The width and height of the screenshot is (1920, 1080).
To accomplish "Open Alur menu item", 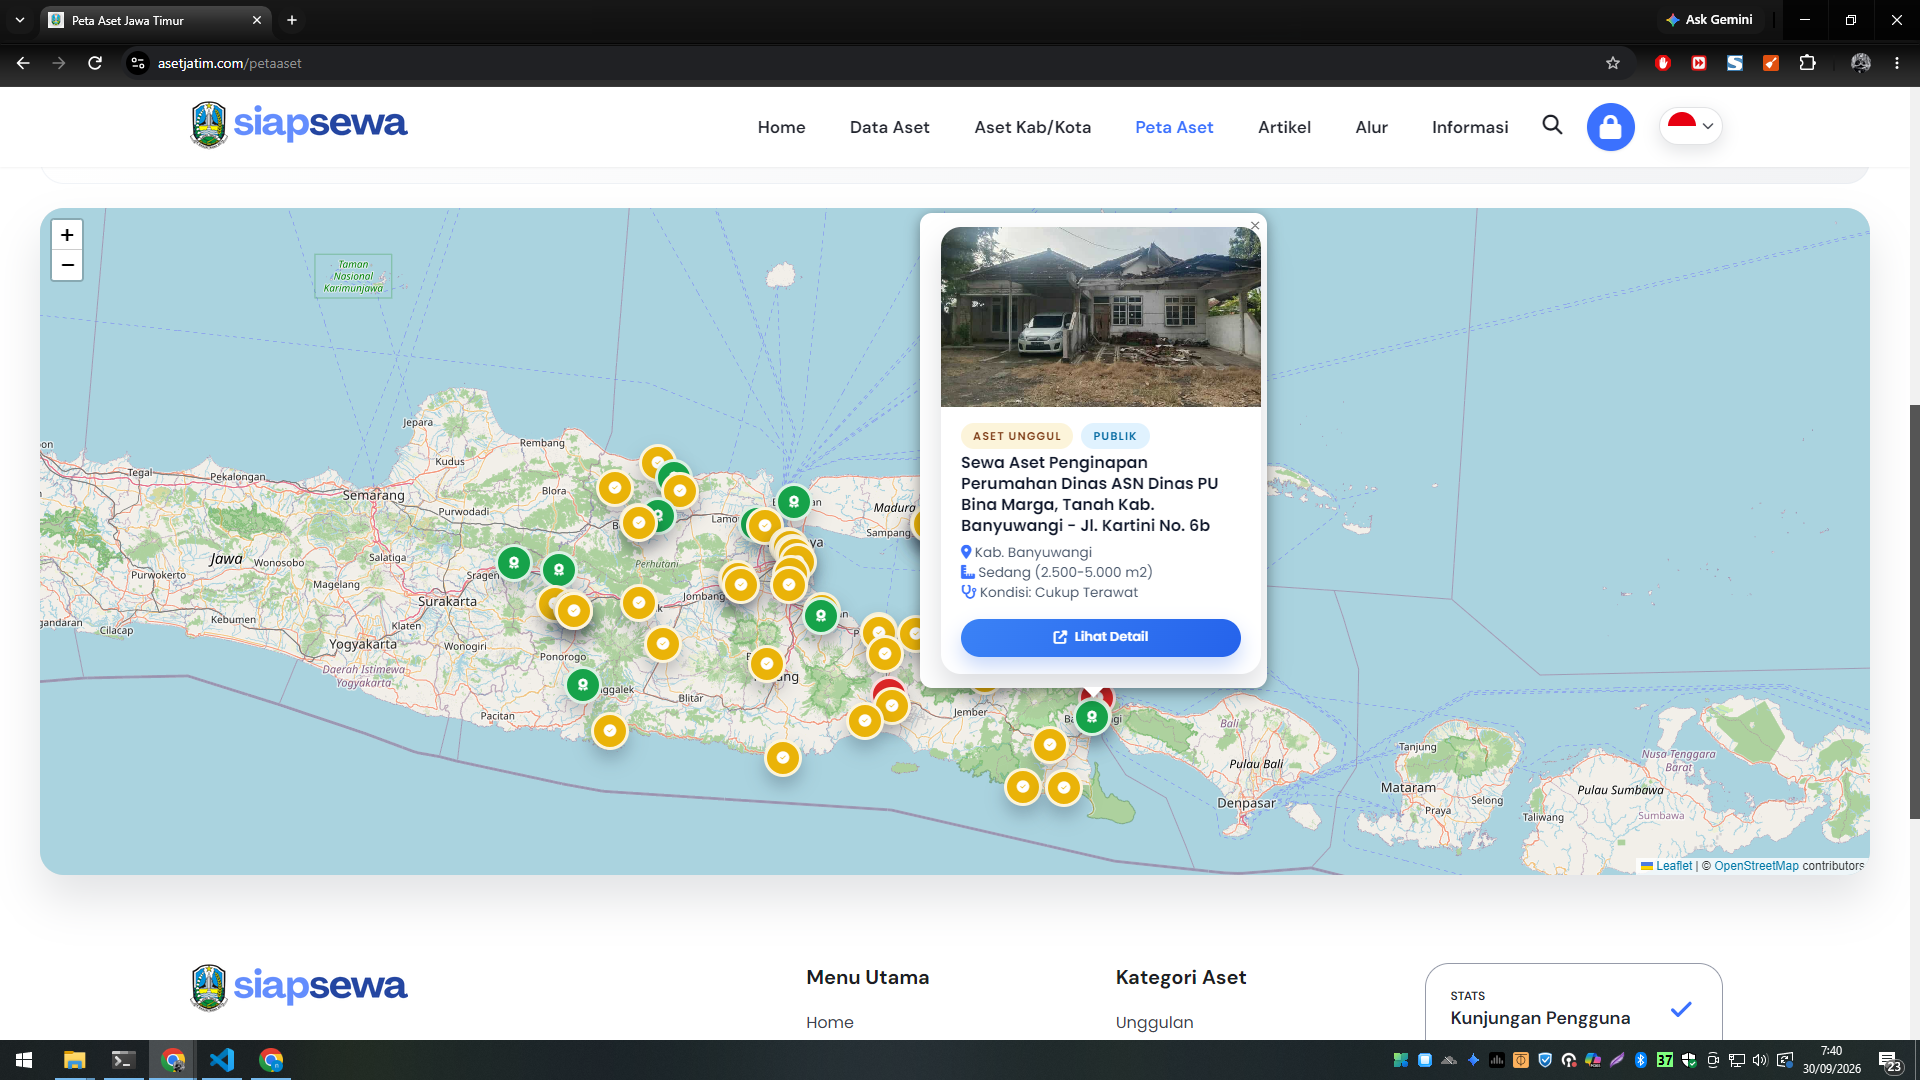I will tap(1371, 127).
